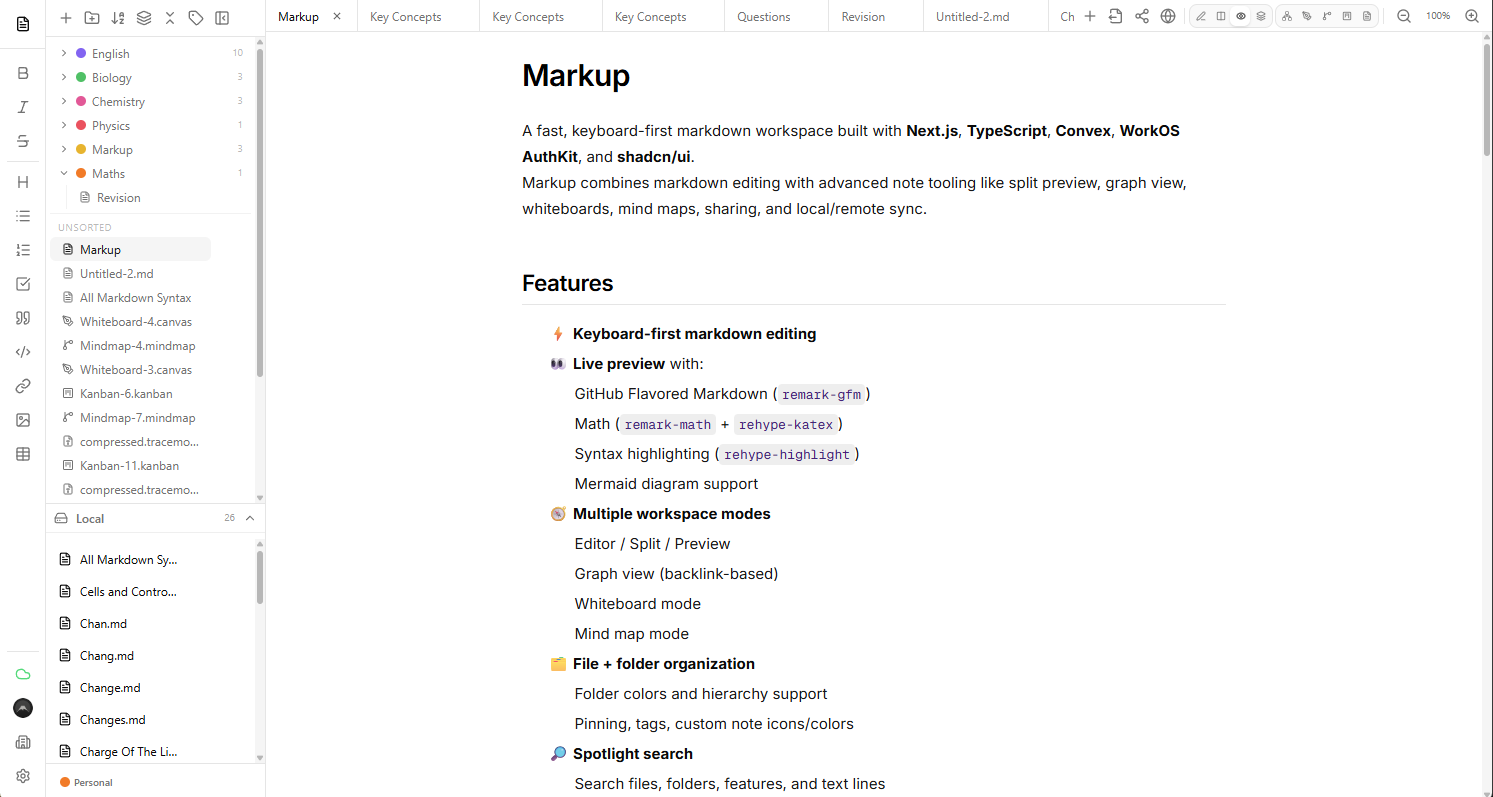
Task: Toggle preview-only mode with the eye icon
Action: point(1241,16)
